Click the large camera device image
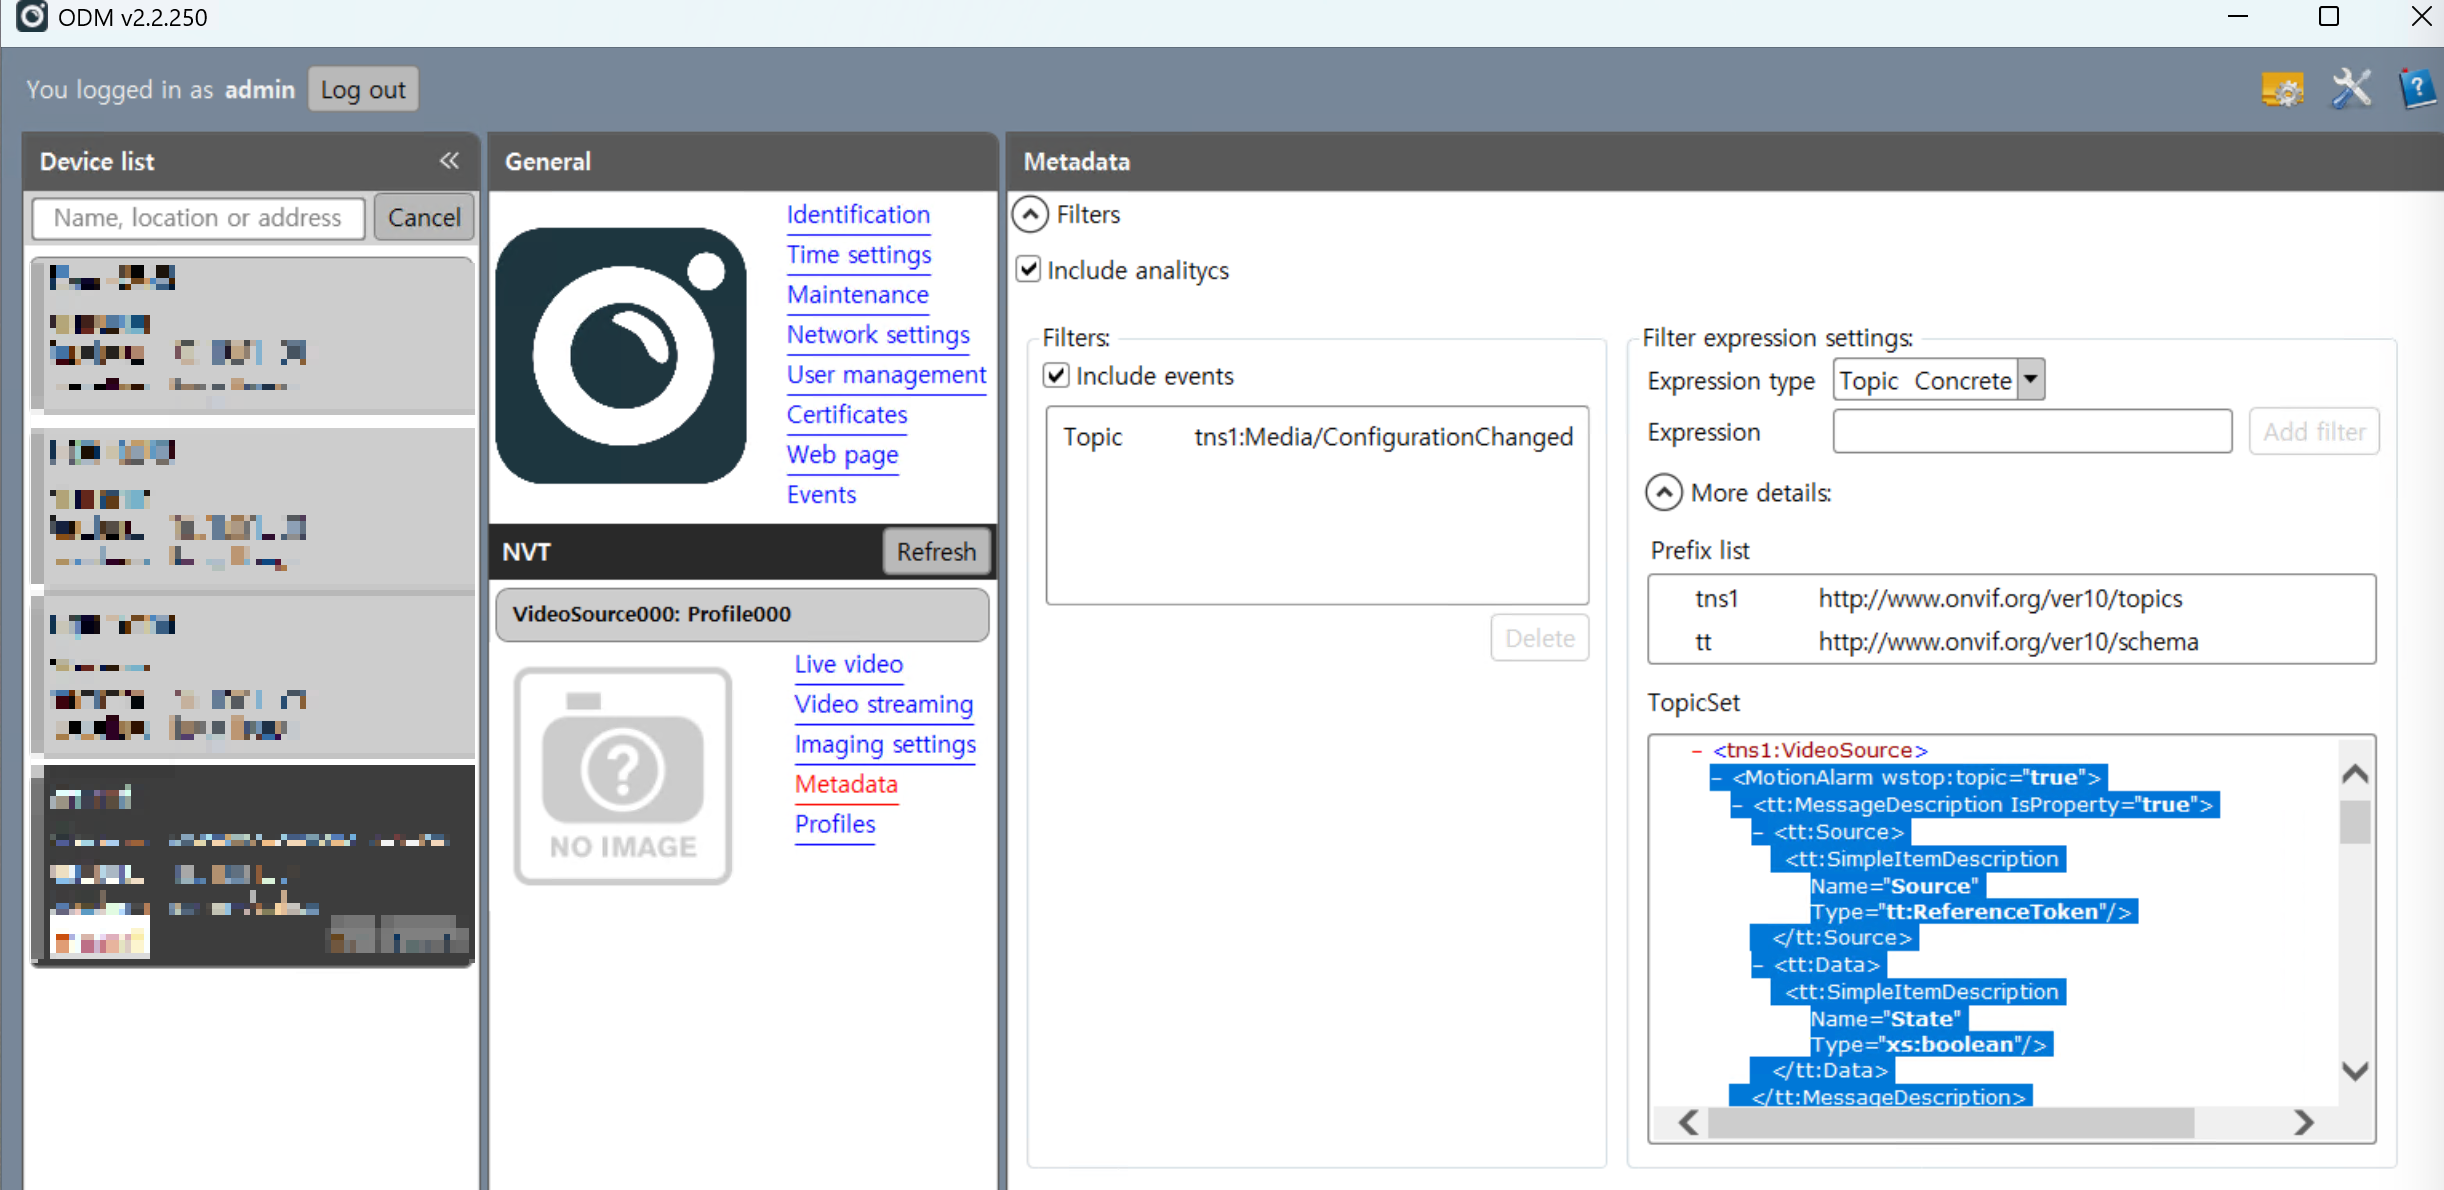This screenshot has height=1190, width=2444. 621,356
